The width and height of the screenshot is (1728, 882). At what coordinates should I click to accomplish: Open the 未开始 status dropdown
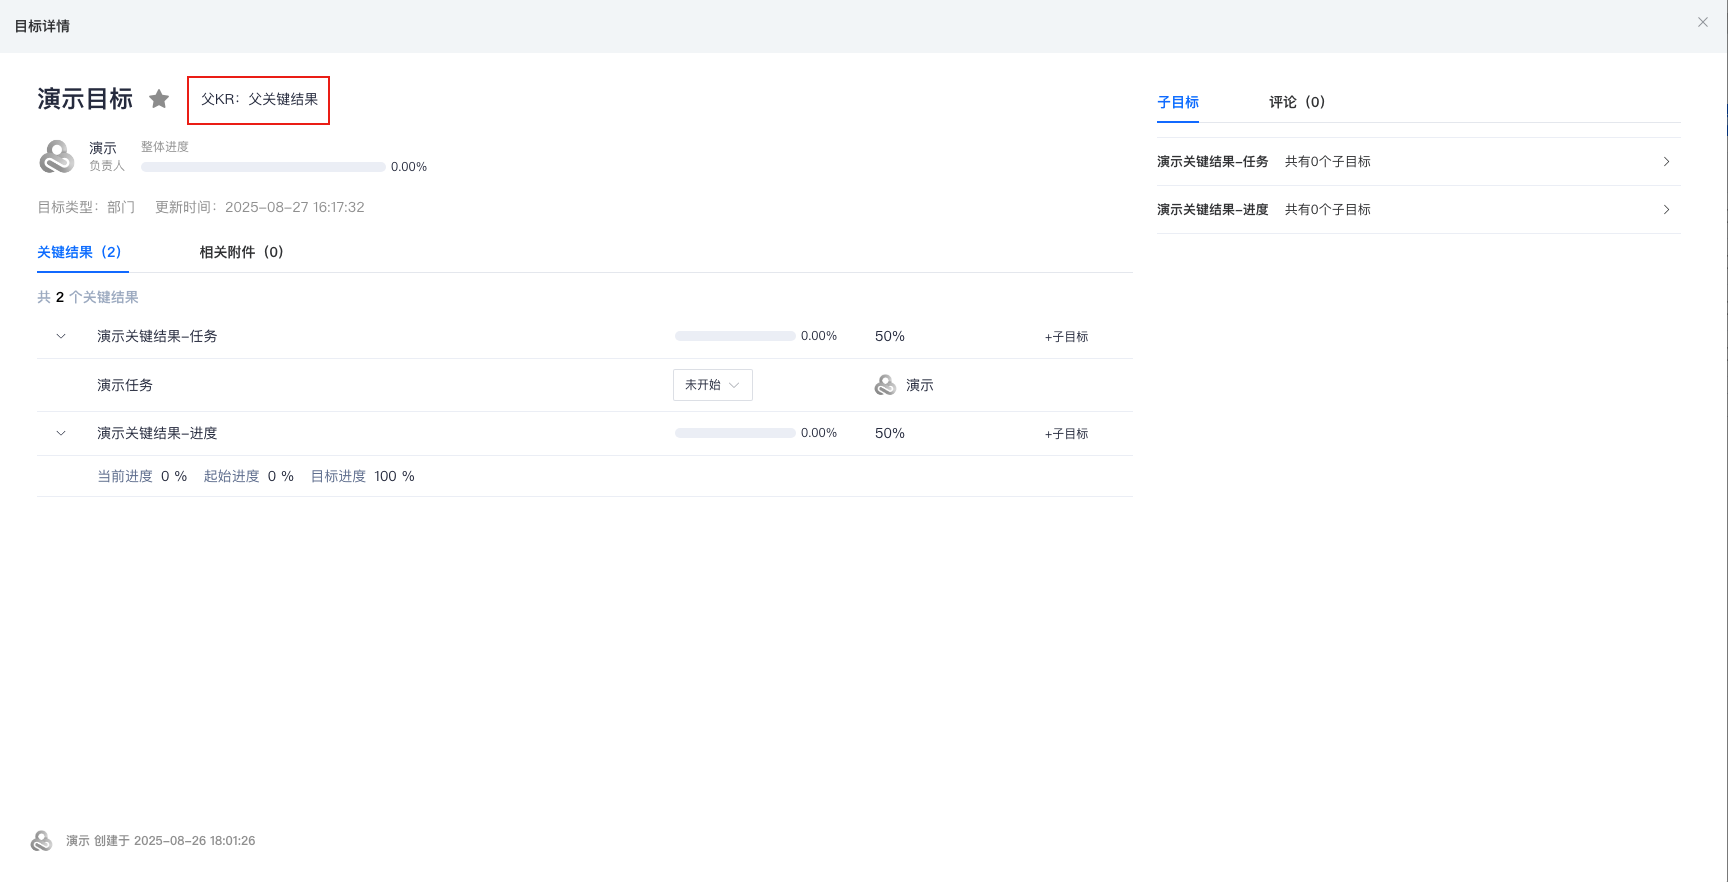pyautogui.click(x=713, y=385)
